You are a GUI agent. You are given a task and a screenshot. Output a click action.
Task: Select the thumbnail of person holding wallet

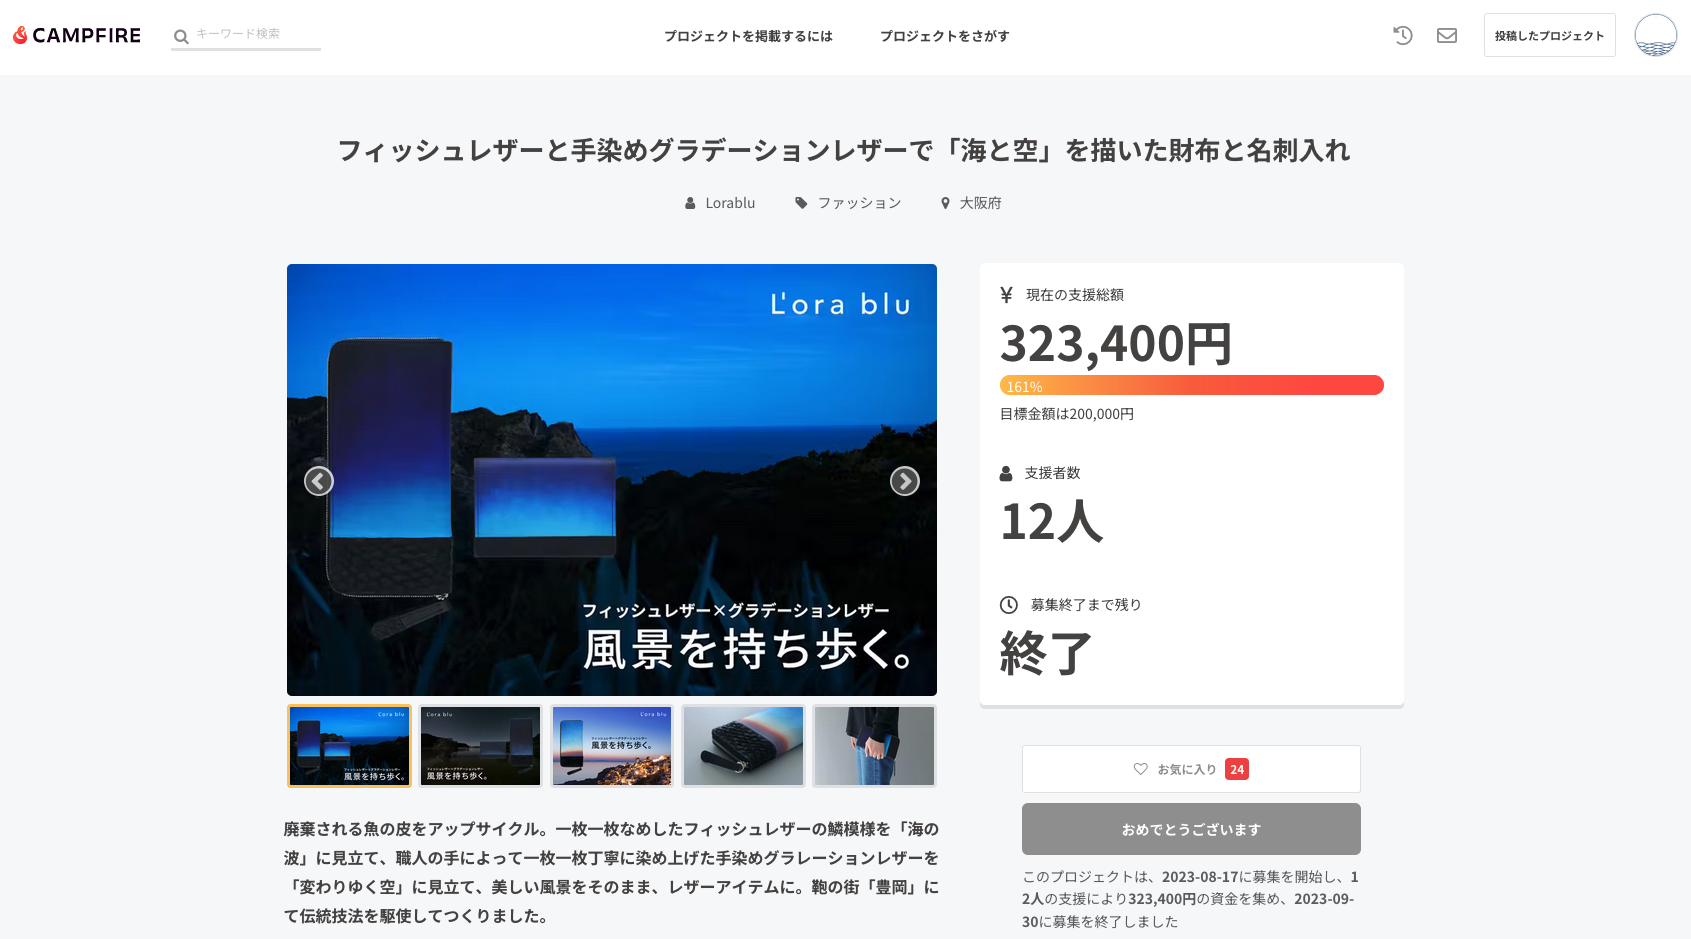click(874, 746)
